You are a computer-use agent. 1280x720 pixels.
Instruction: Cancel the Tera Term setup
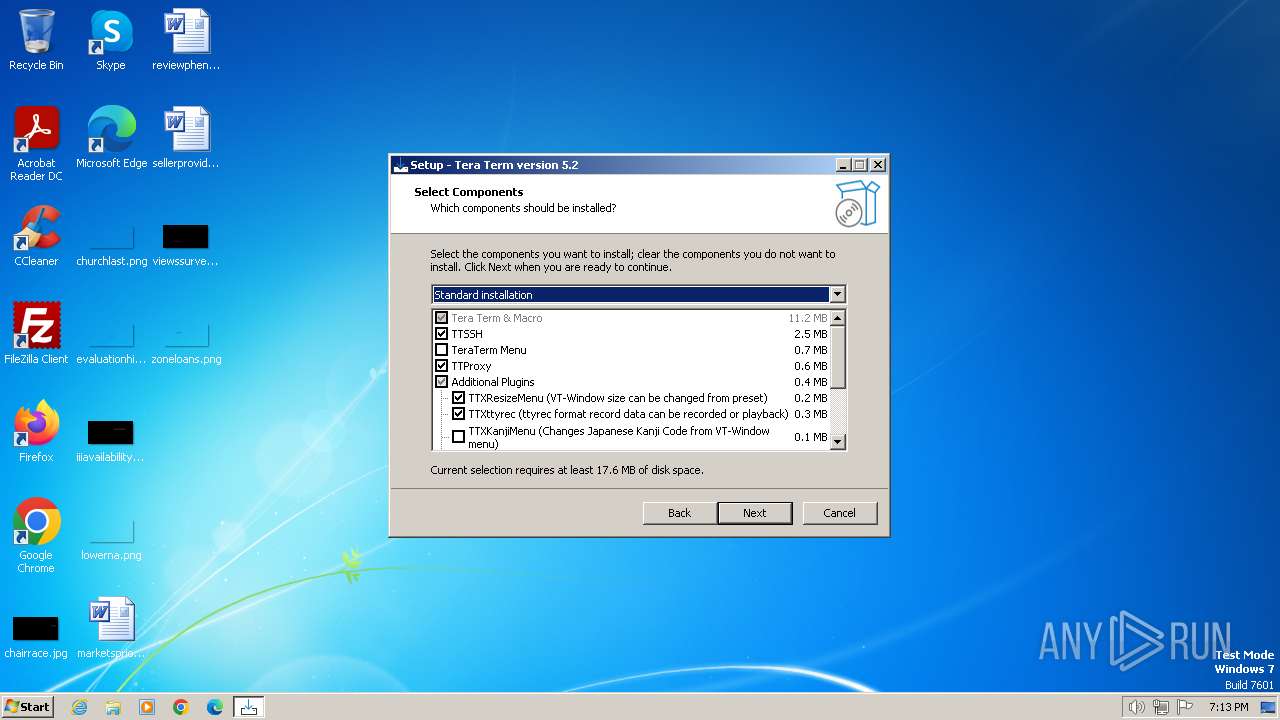[x=839, y=513]
